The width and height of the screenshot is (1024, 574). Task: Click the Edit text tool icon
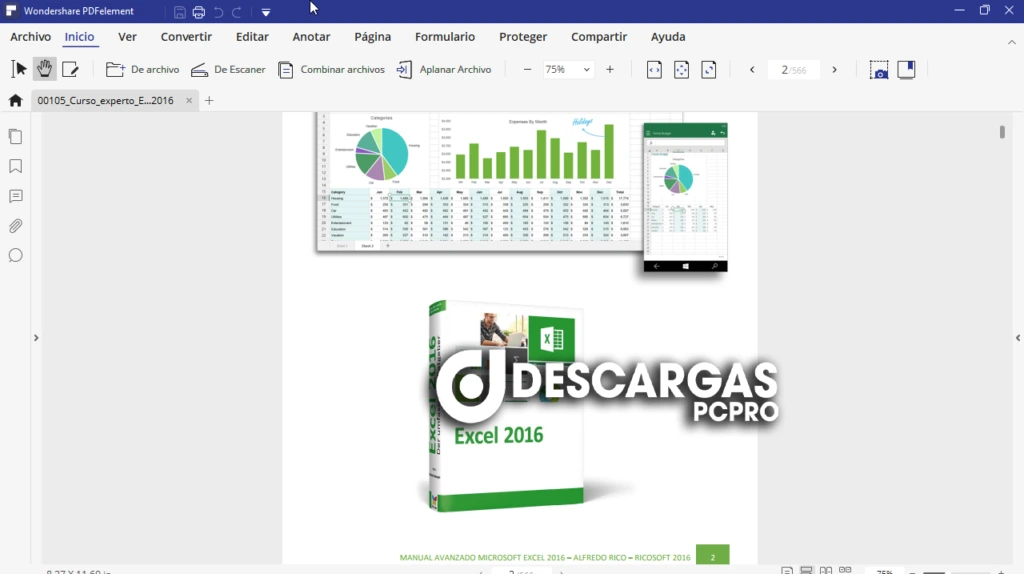pyautogui.click(x=70, y=69)
